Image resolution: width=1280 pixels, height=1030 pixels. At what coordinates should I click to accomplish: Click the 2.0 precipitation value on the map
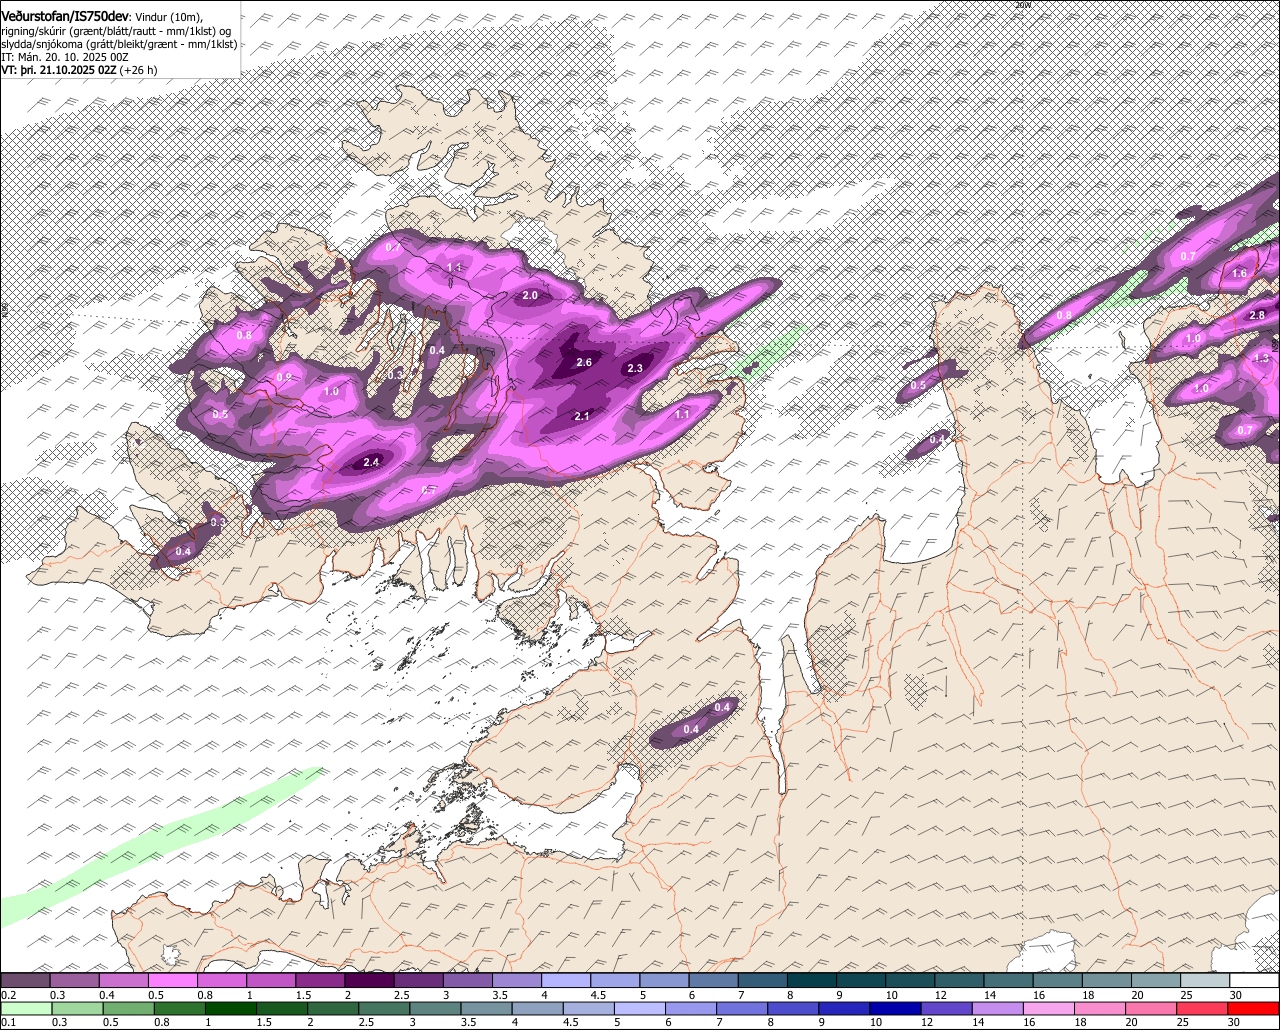pyautogui.click(x=530, y=296)
